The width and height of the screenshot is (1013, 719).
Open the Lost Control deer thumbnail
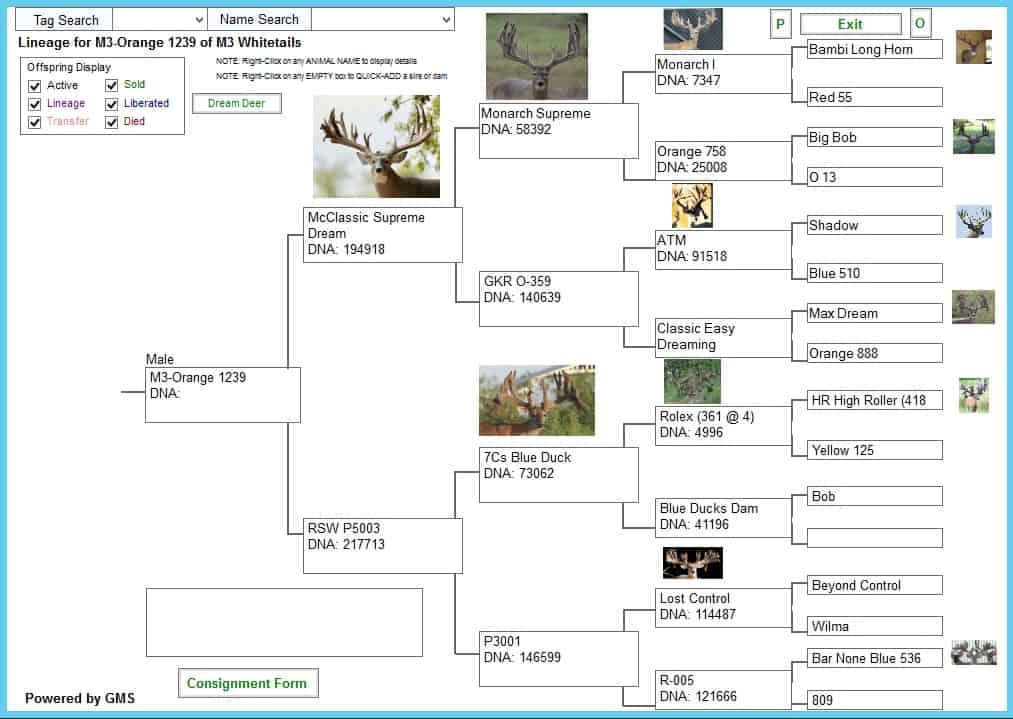coord(692,563)
